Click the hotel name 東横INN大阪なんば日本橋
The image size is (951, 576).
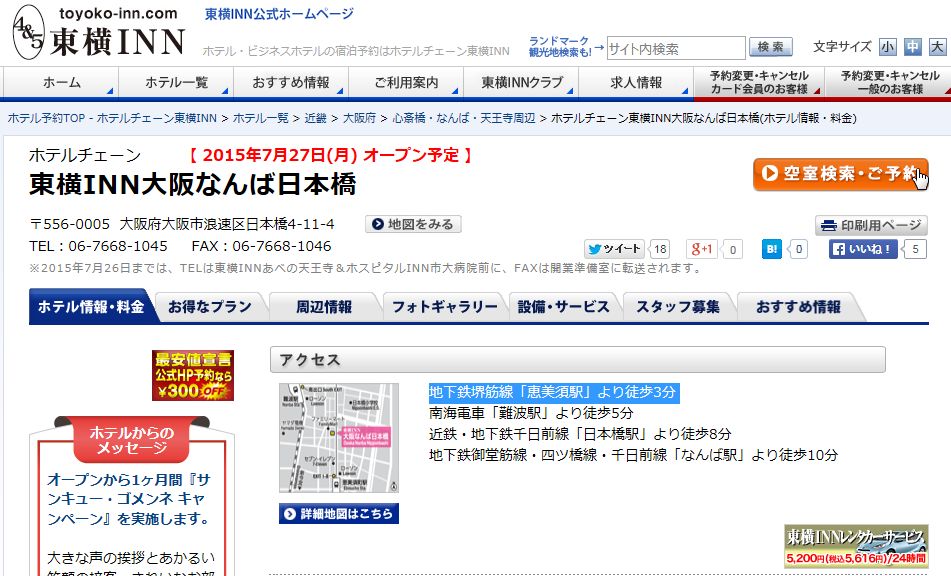(193, 184)
